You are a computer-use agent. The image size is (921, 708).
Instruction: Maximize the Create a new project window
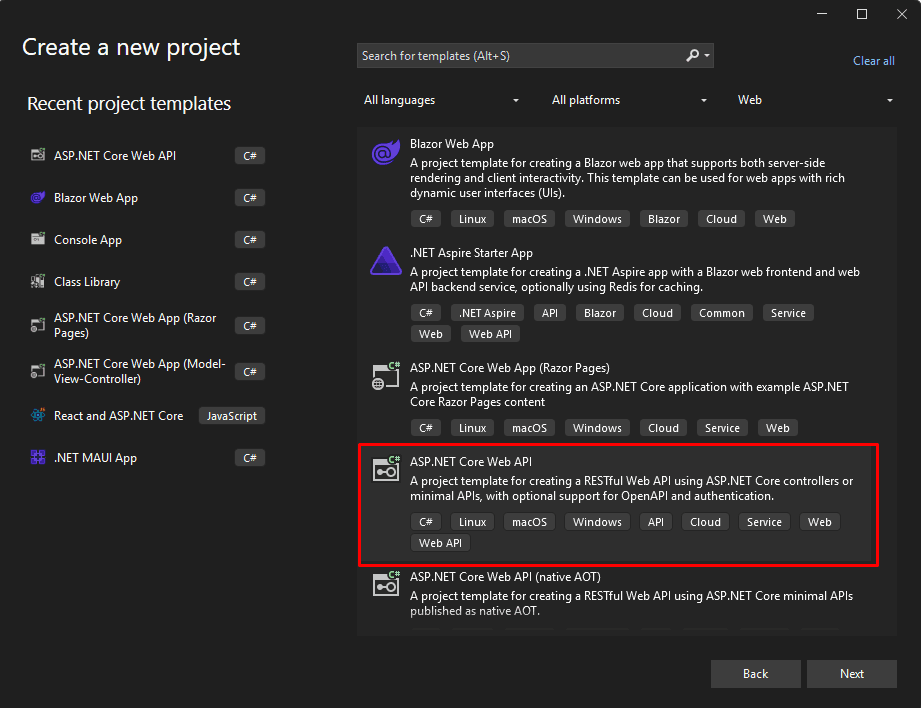[862, 14]
